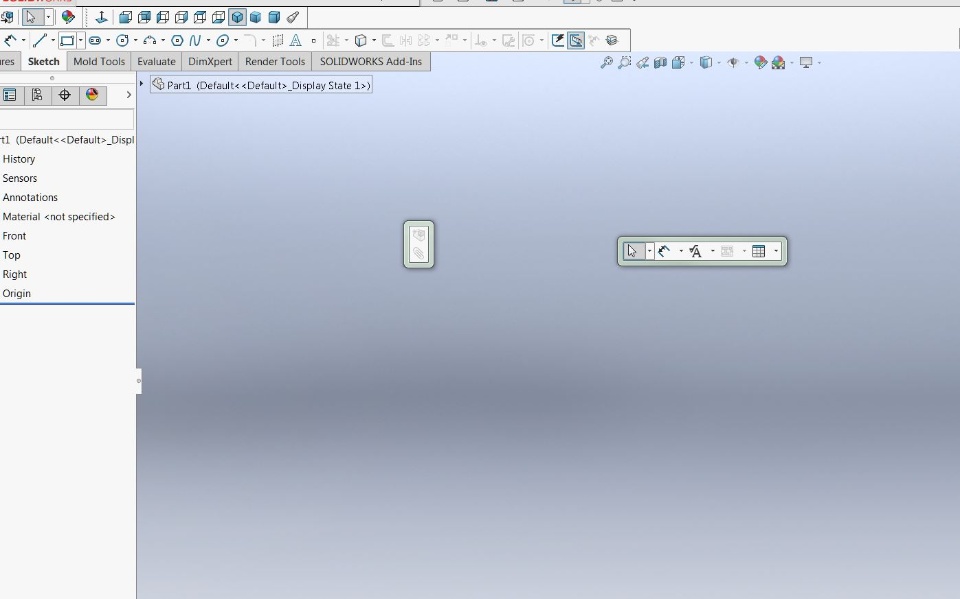Switch to Dimetric view cube icon
This screenshot has height=599, width=960.
click(x=274, y=17)
